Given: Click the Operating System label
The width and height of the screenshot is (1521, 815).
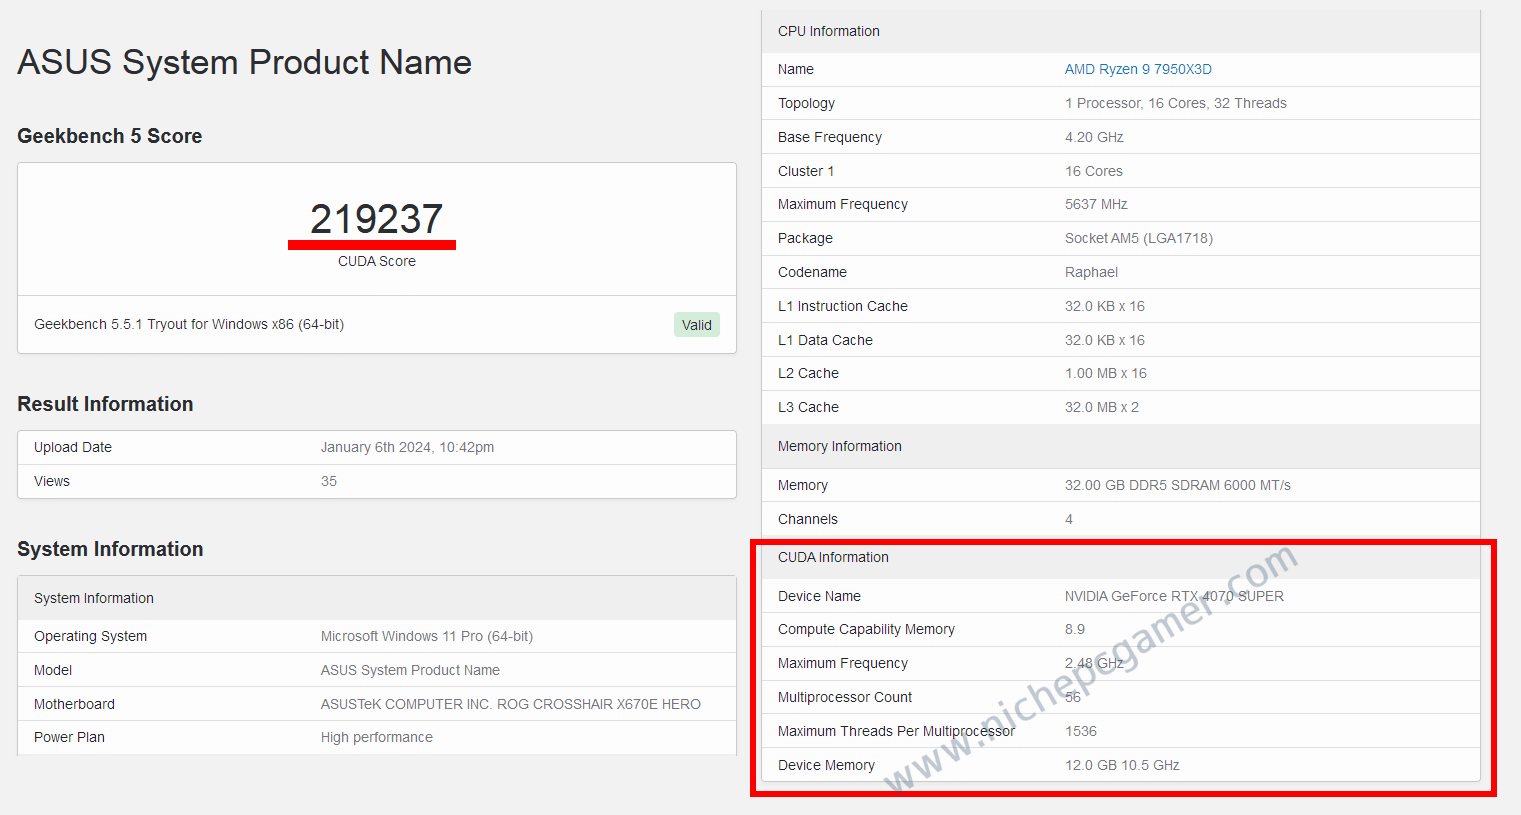Looking at the screenshot, I should click(90, 636).
